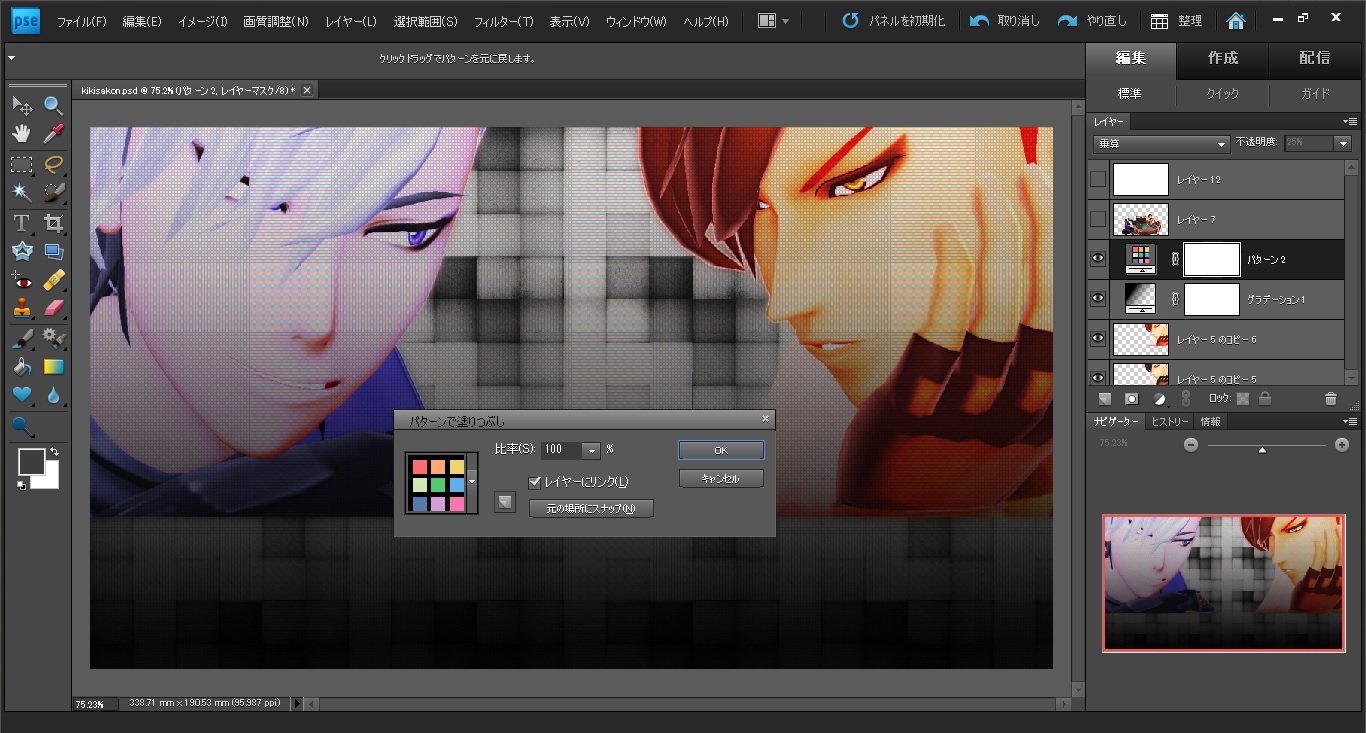The image size is (1366, 733).
Task: Select the Smart Brush gear tool
Action: coord(53,338)
